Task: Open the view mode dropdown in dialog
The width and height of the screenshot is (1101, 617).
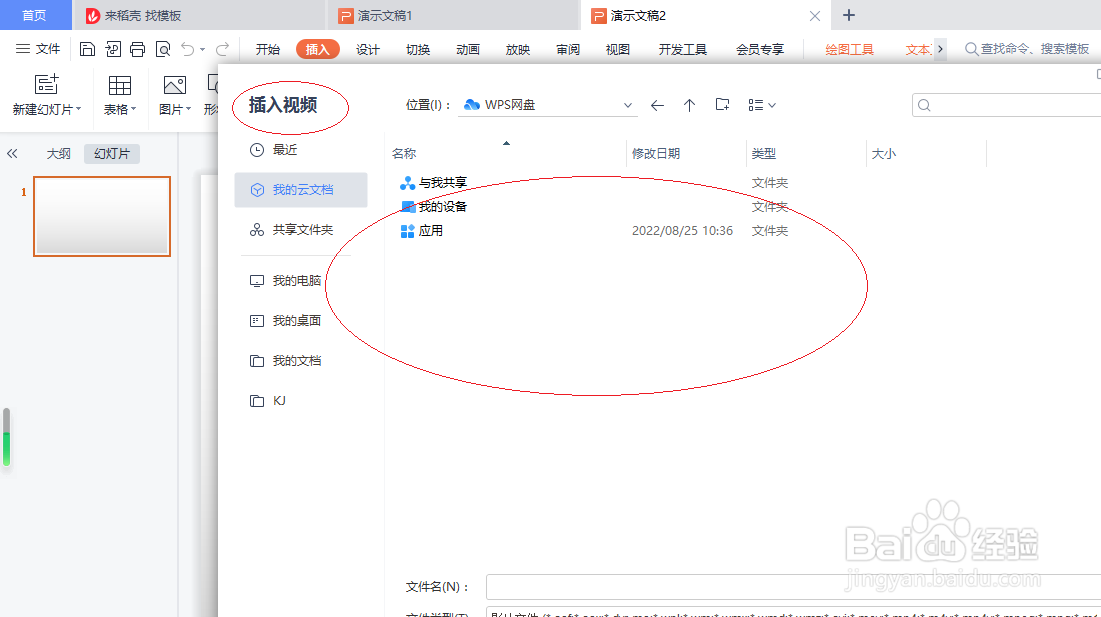Action: coord(763,104)
